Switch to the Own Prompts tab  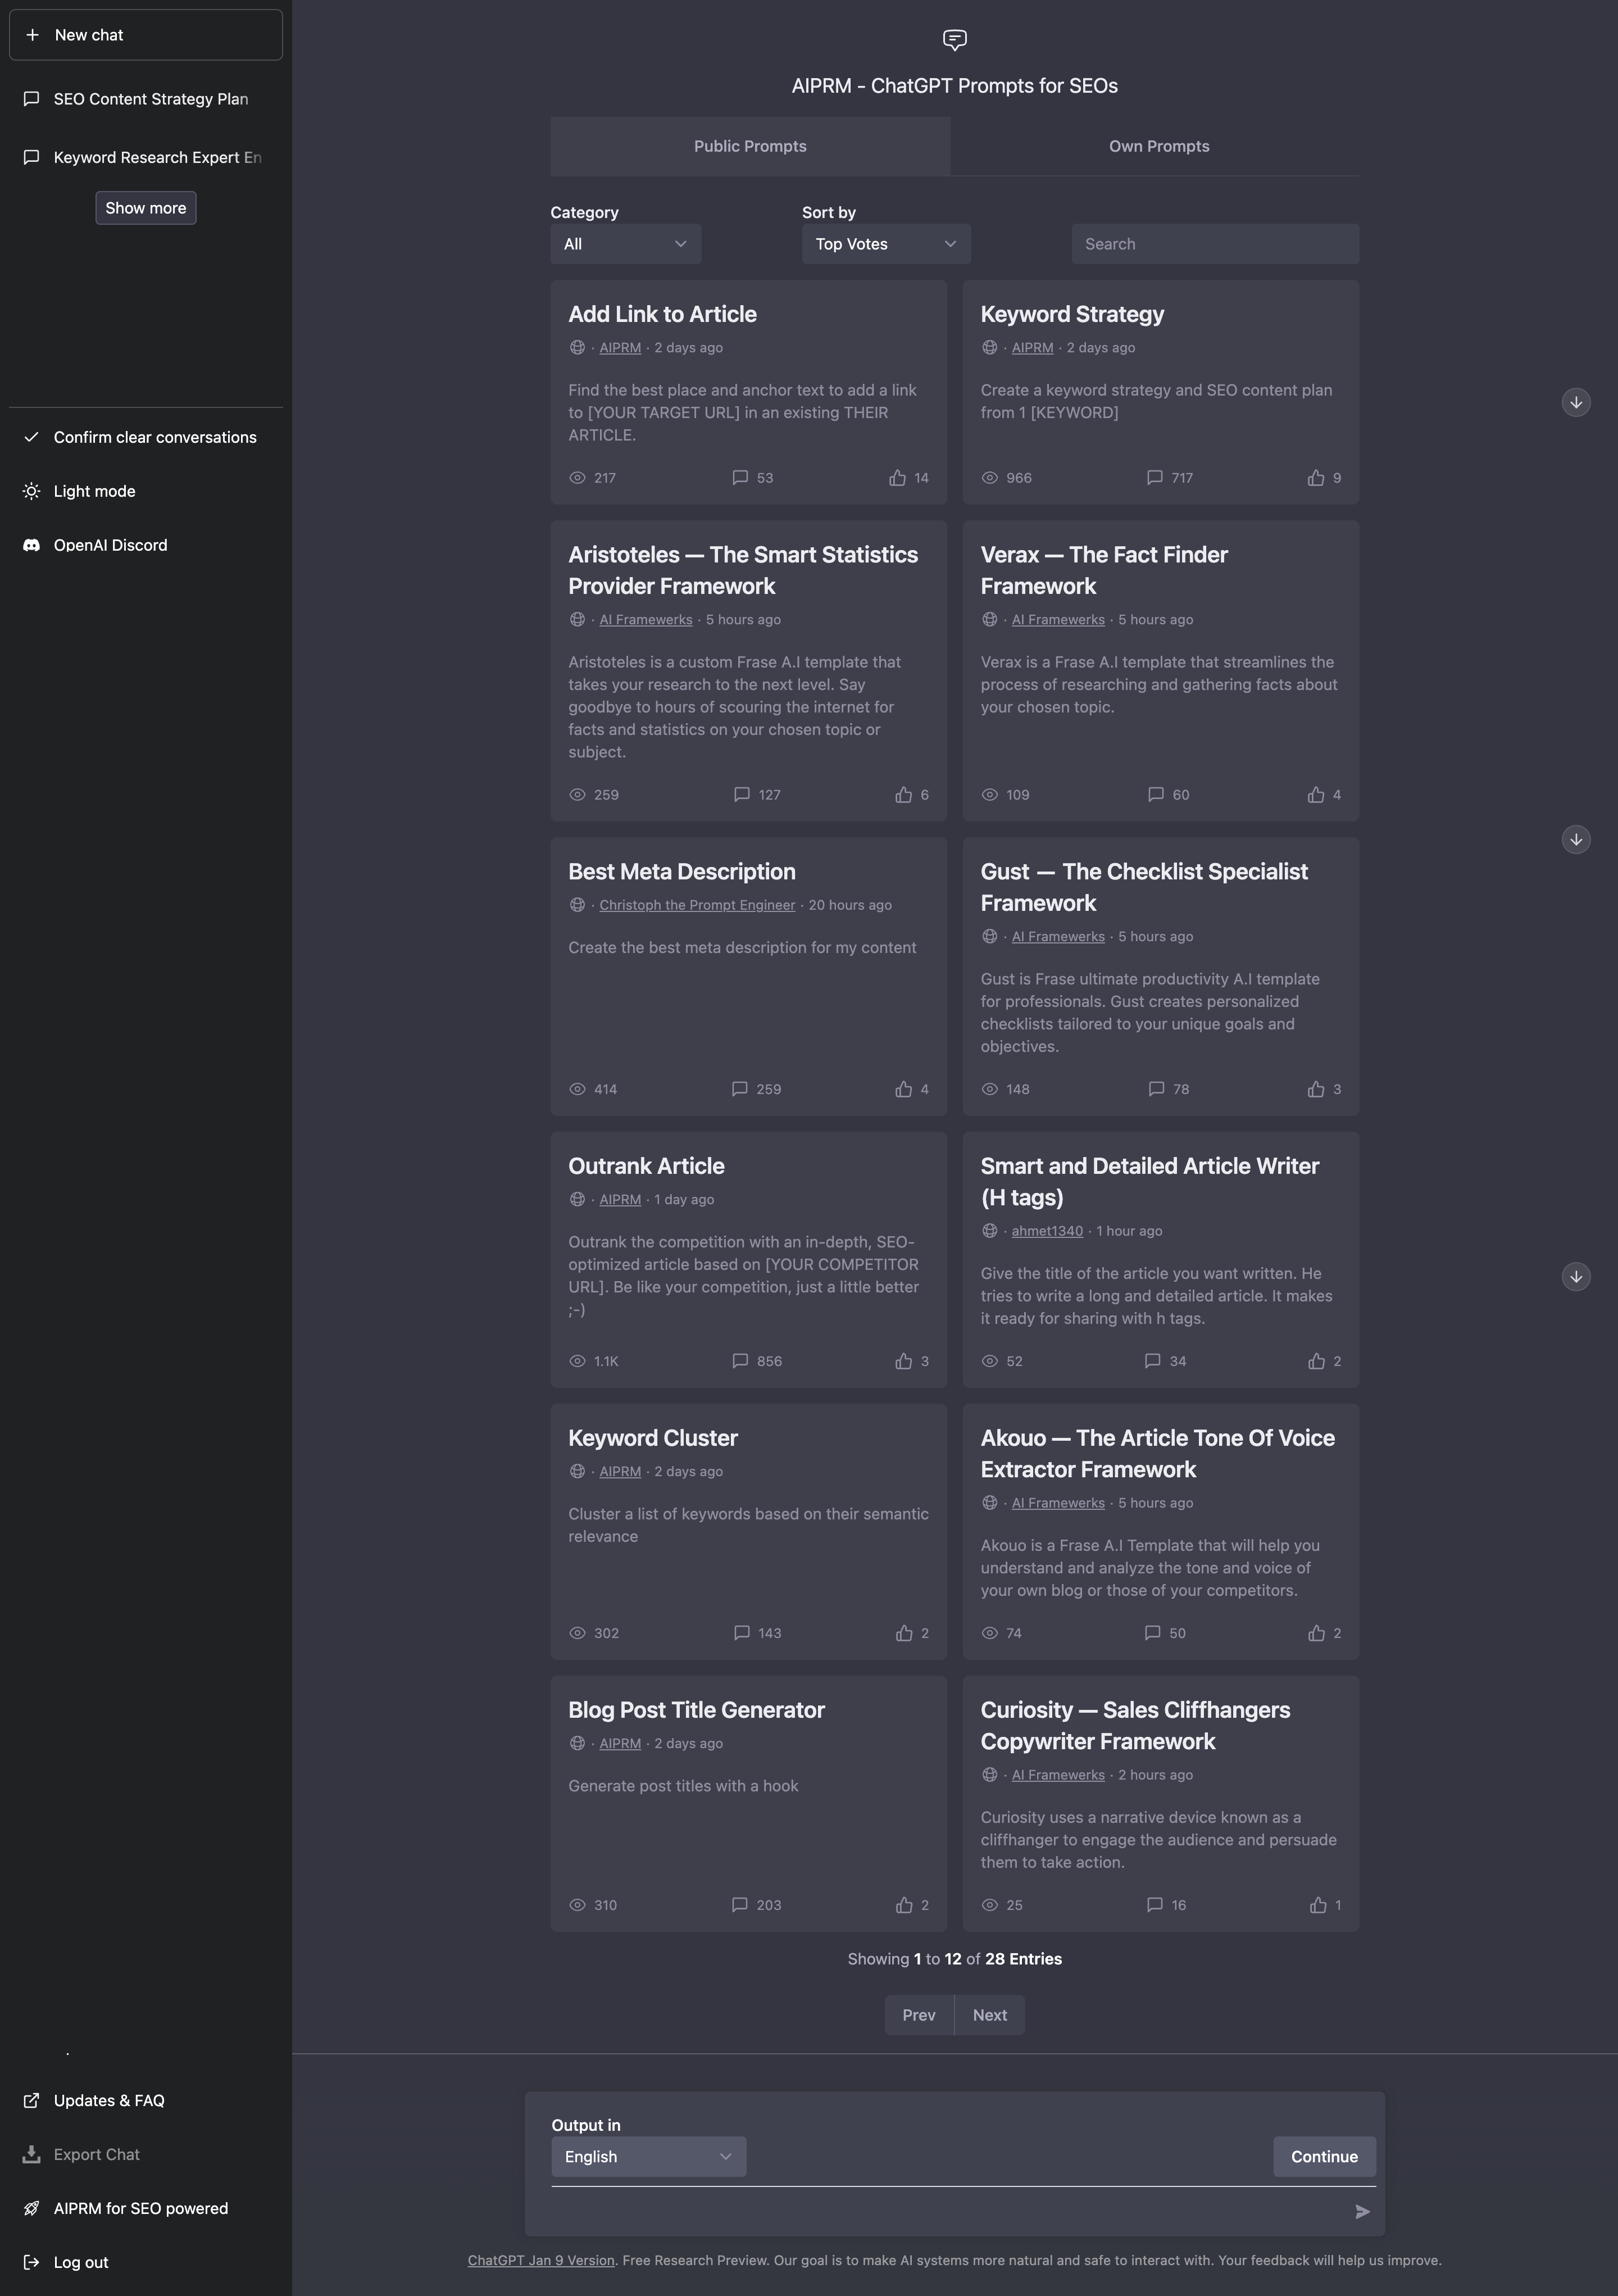(x=1159, y=146)
